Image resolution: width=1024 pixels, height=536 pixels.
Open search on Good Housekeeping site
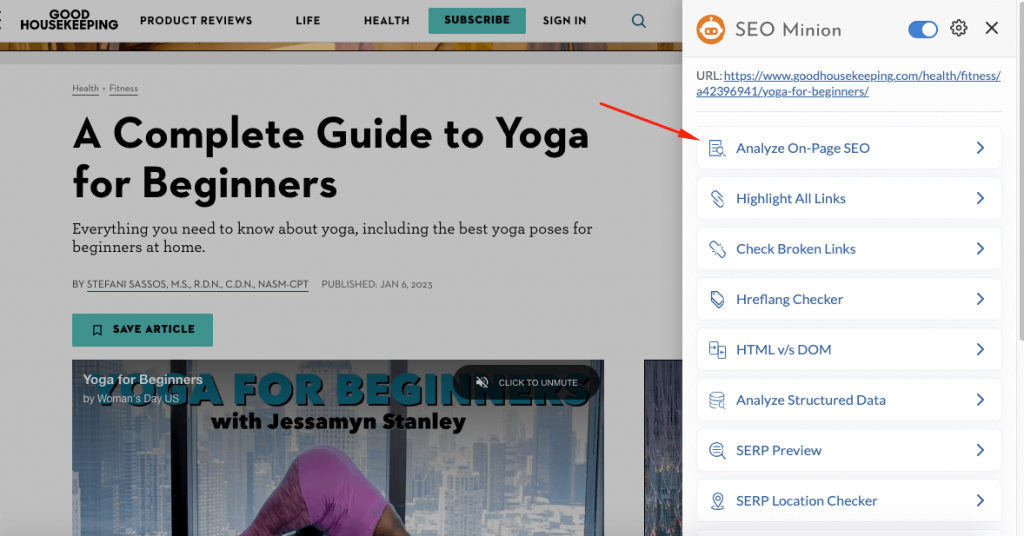[x=639, y=21]
